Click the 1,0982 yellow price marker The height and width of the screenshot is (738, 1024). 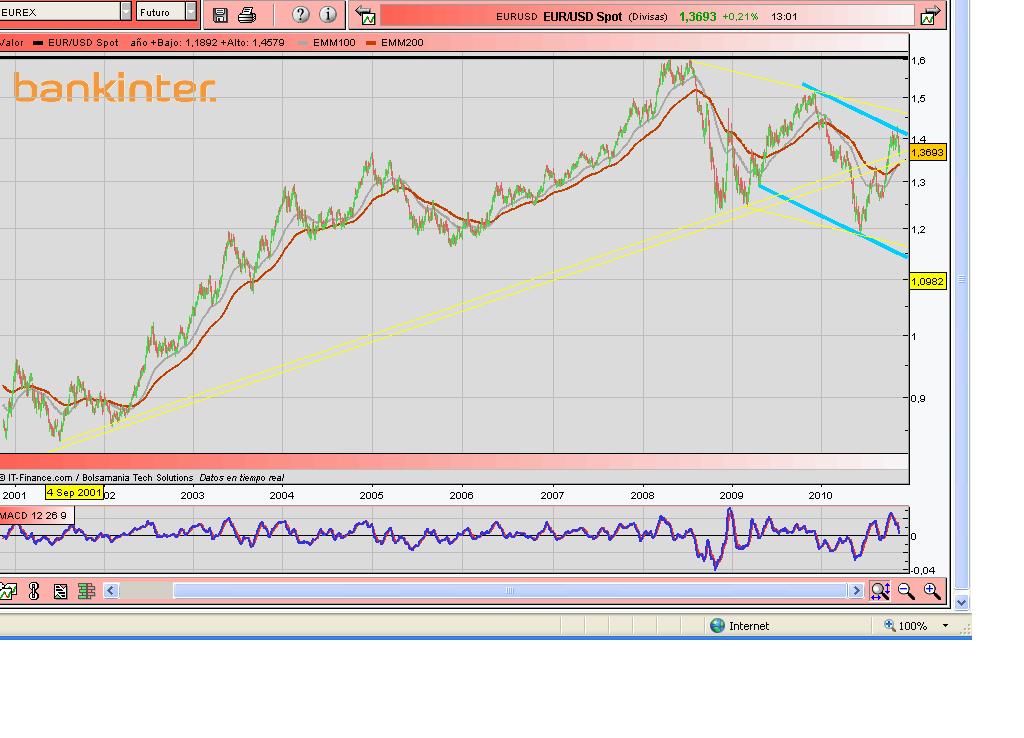pos(927,282)
